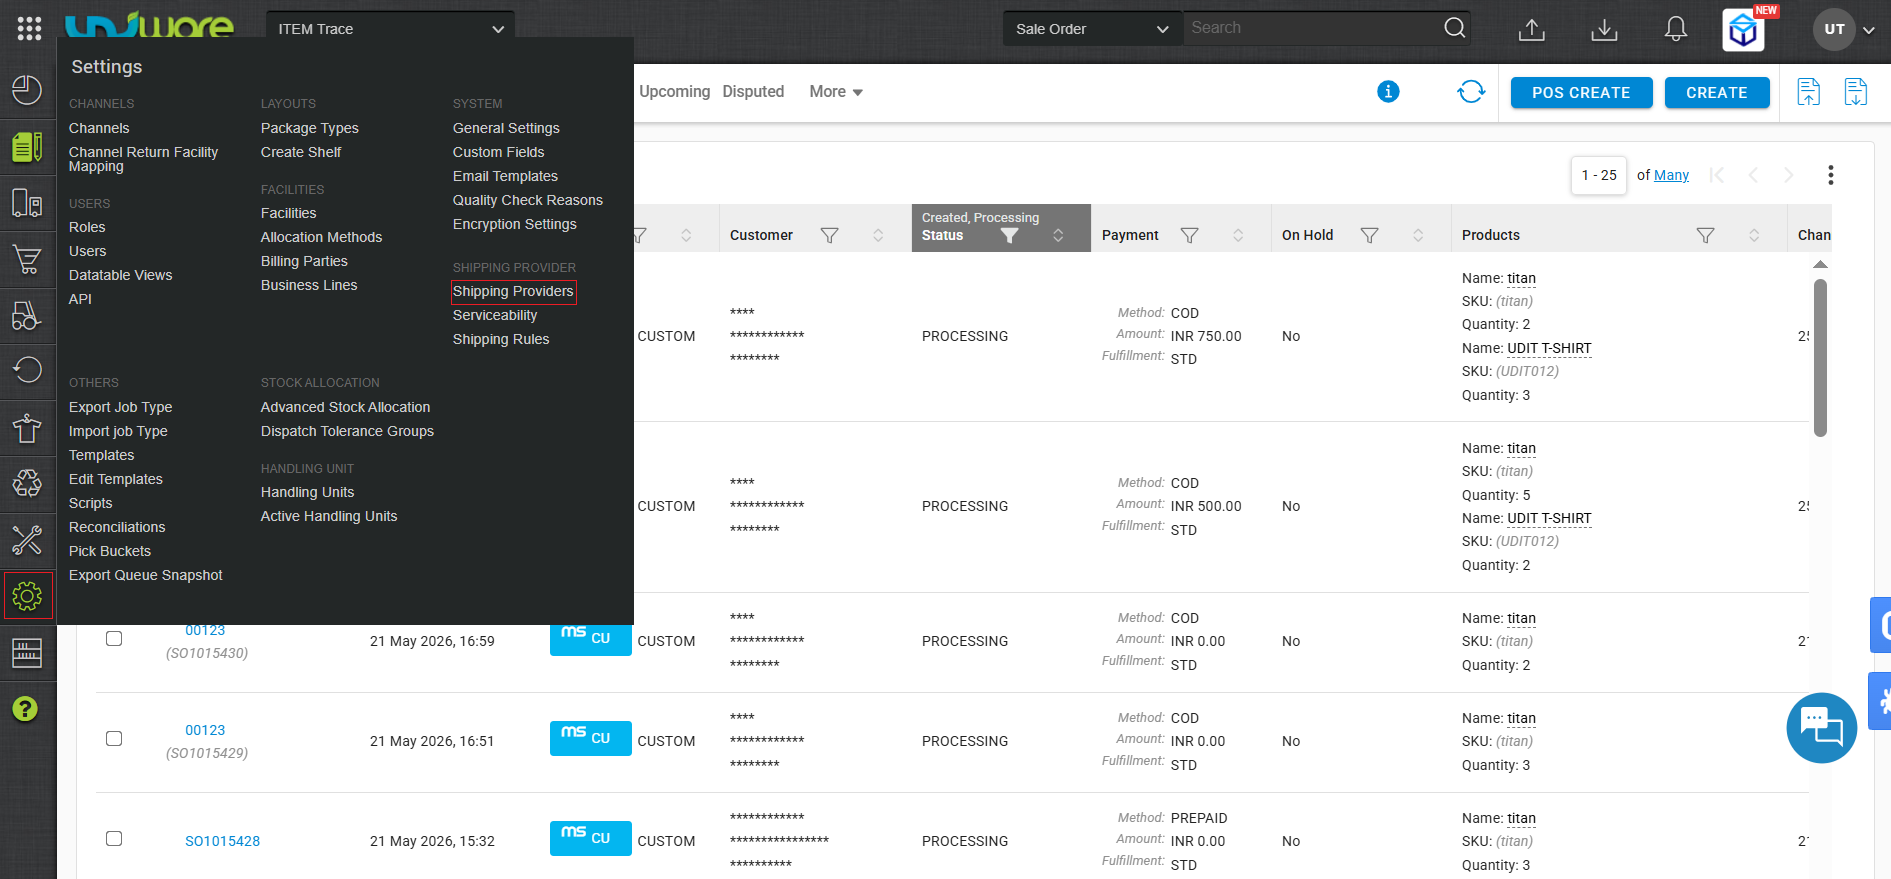
Task: Open the Import upload tray icon
Action: pyautogui.click(x=1532, y=30)
